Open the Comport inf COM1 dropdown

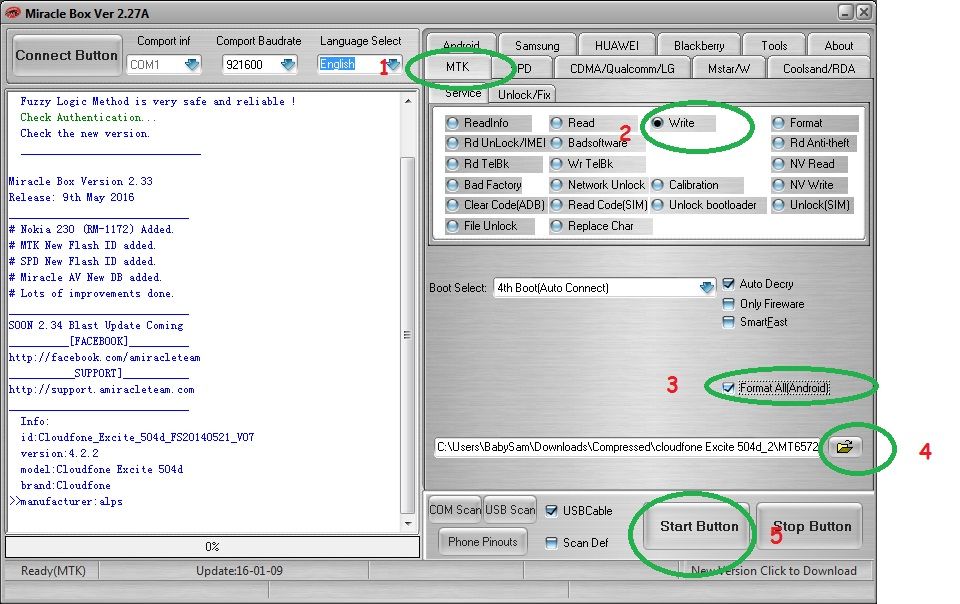pos(192,64)
